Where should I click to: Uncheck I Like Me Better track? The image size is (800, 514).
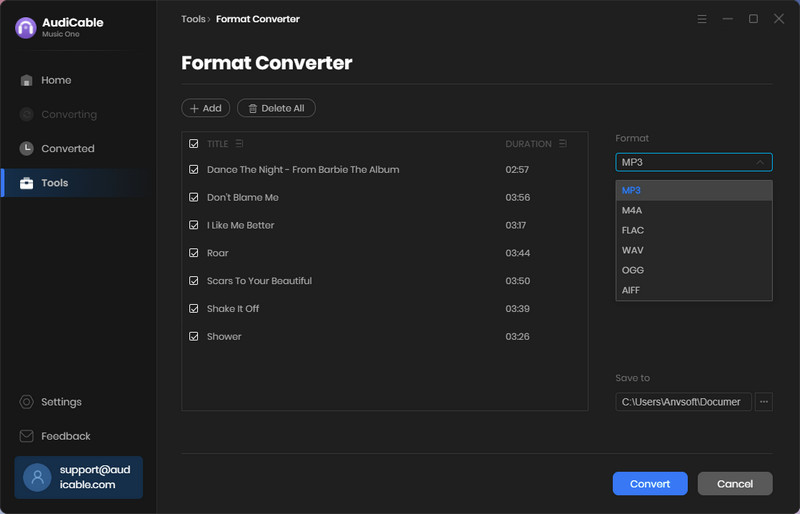(x=194, y=225)
